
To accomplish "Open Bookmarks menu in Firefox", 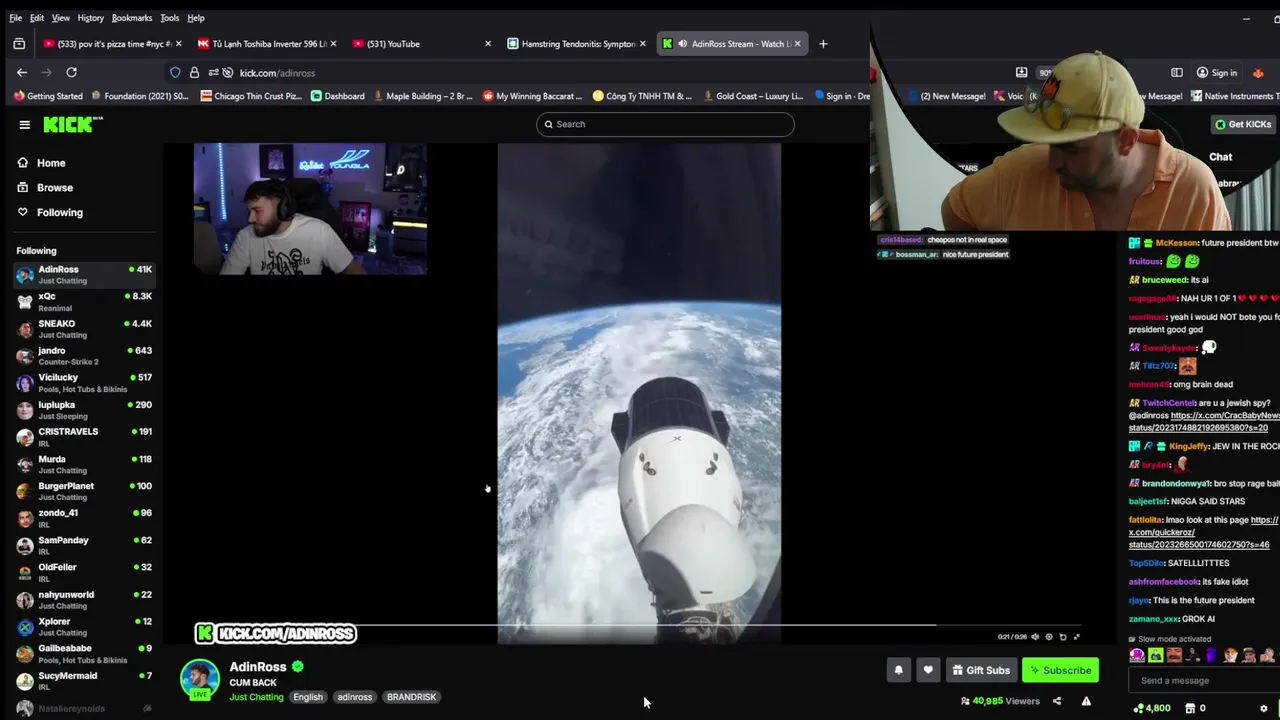I will (132, 18).
